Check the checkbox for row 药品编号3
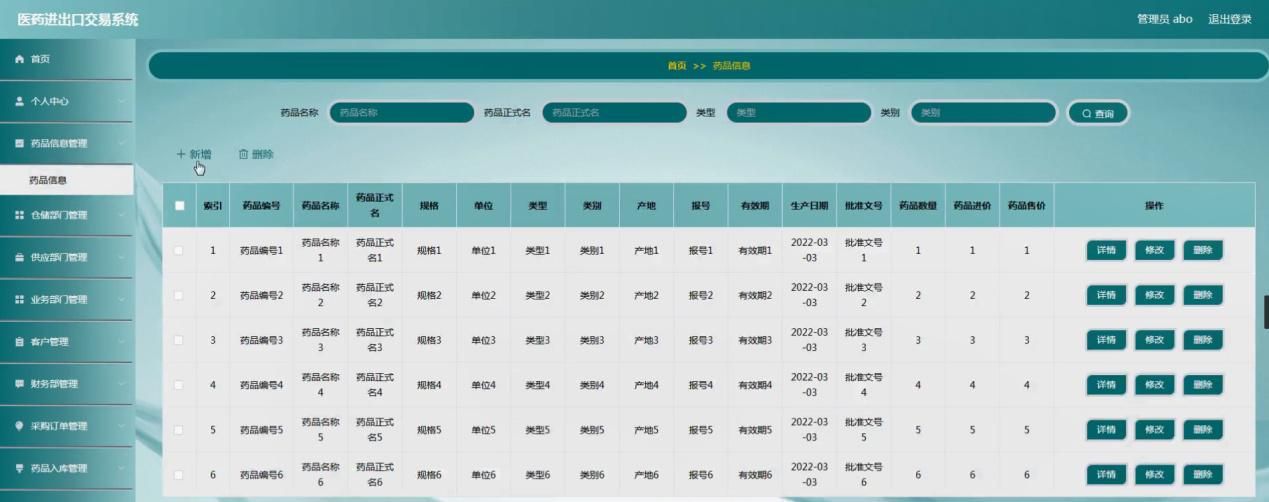Viewport: 1269px width, 502px height. (179, 340)
